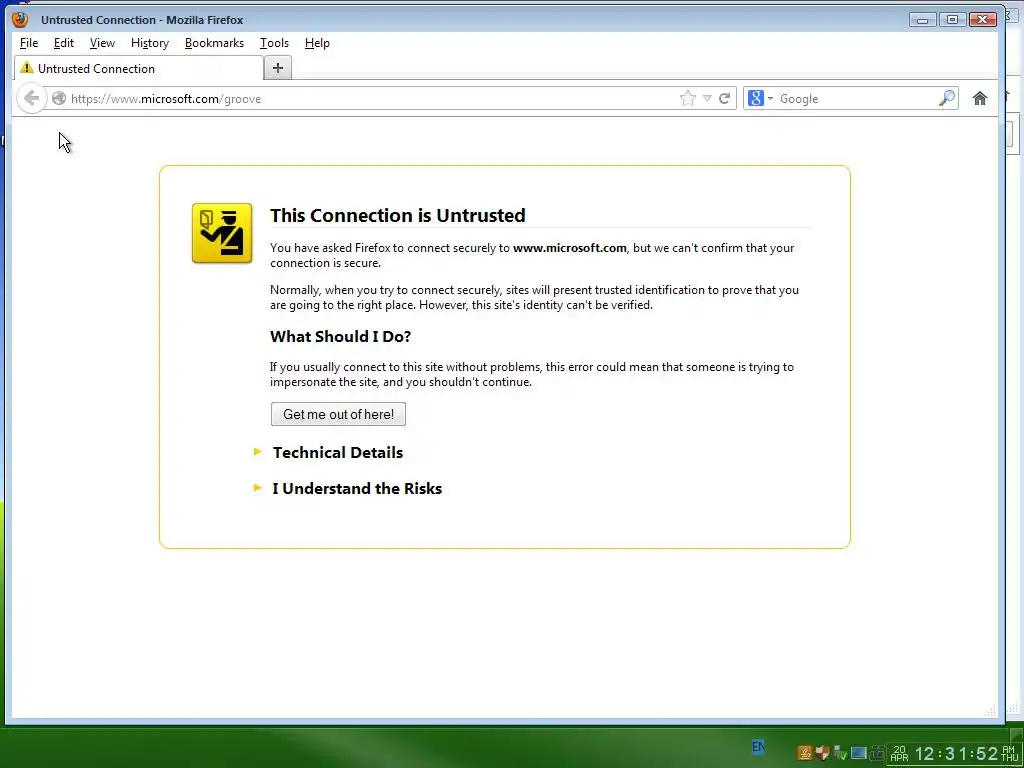Open the Bookmarks menu
The image size is (1024, 768).
pyautogui.click(x=214, y=43)
